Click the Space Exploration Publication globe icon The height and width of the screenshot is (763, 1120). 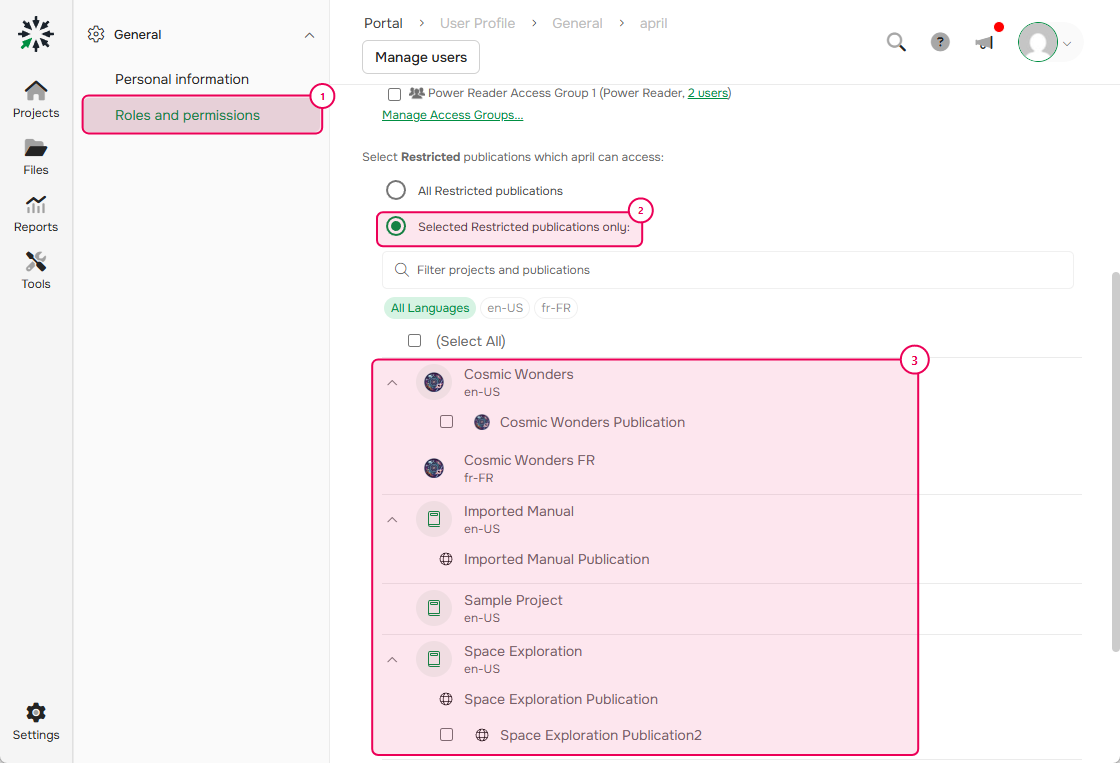446,699
